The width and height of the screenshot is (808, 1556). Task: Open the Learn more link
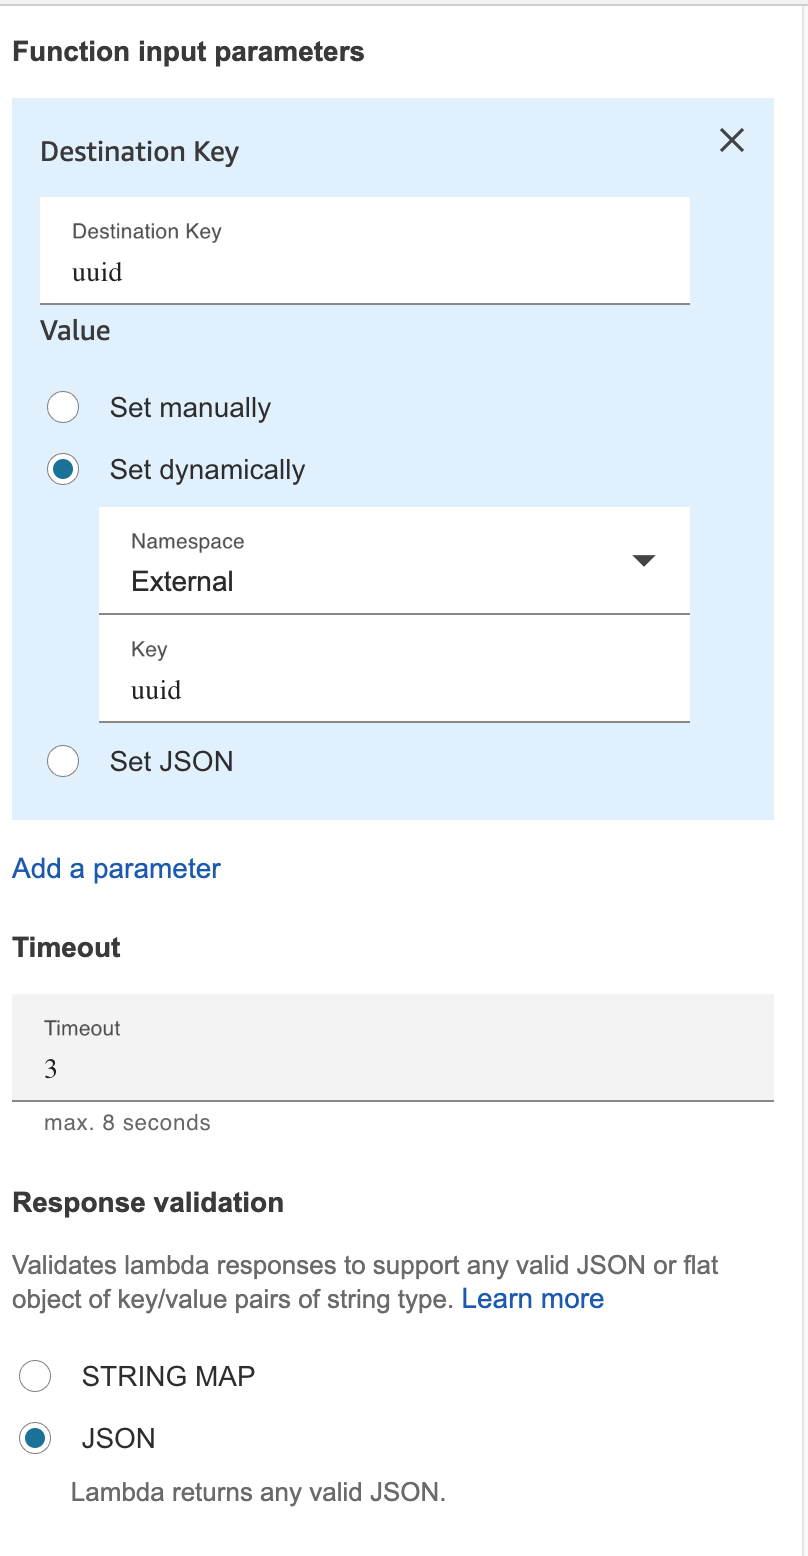point(532,1298)
